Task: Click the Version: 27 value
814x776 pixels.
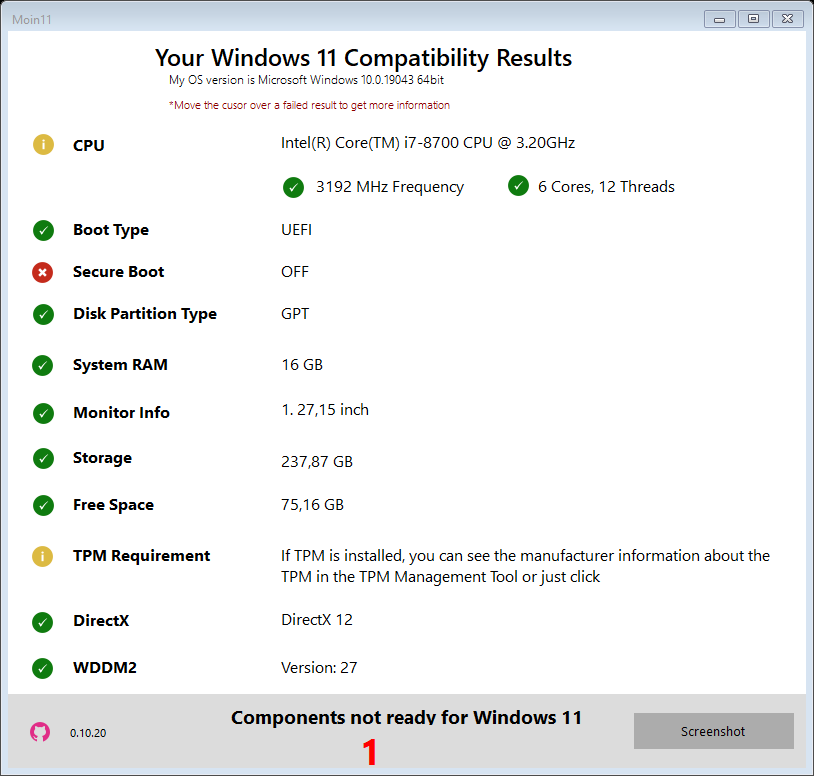Action: [319, 668]
